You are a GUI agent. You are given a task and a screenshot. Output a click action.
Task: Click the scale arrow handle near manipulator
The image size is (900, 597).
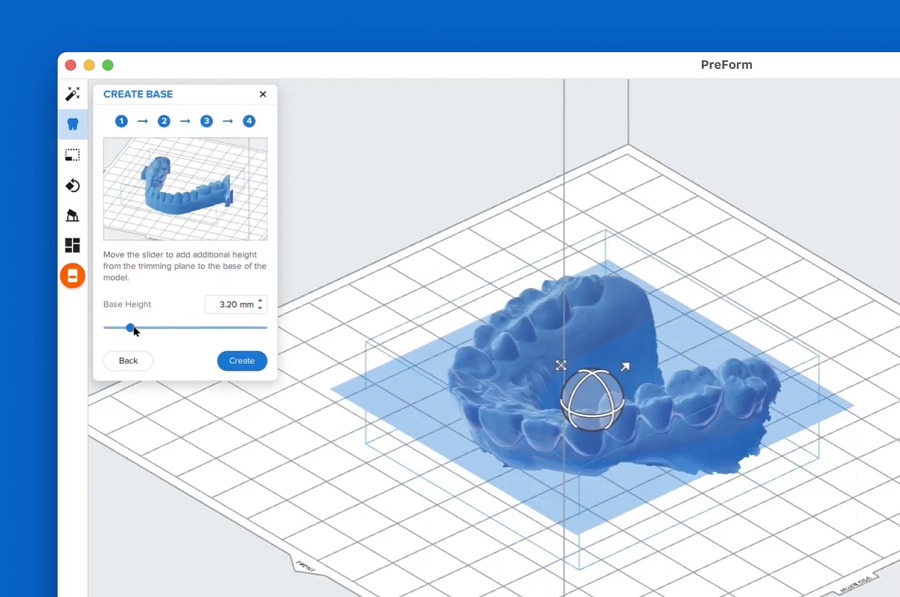(625, 367)
